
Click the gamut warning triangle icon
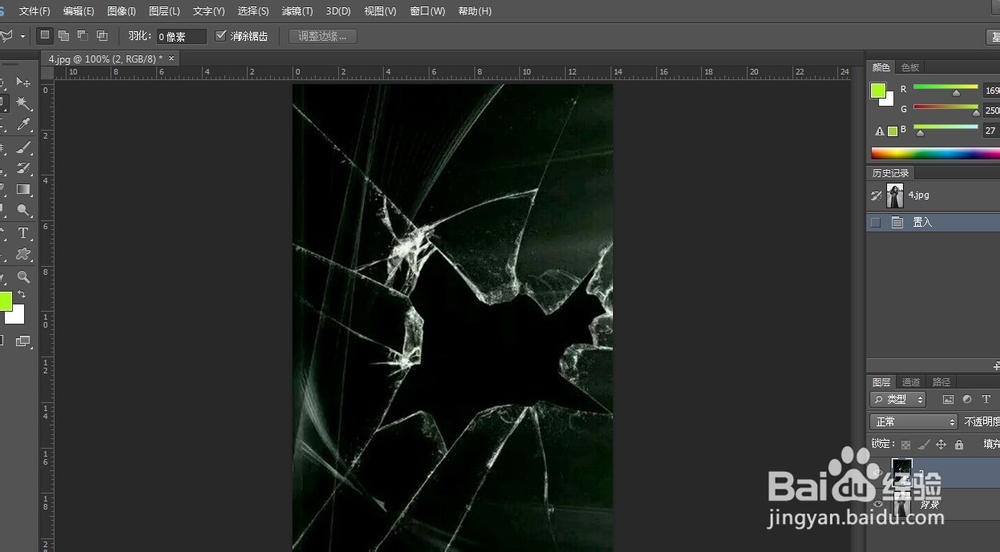879,131
